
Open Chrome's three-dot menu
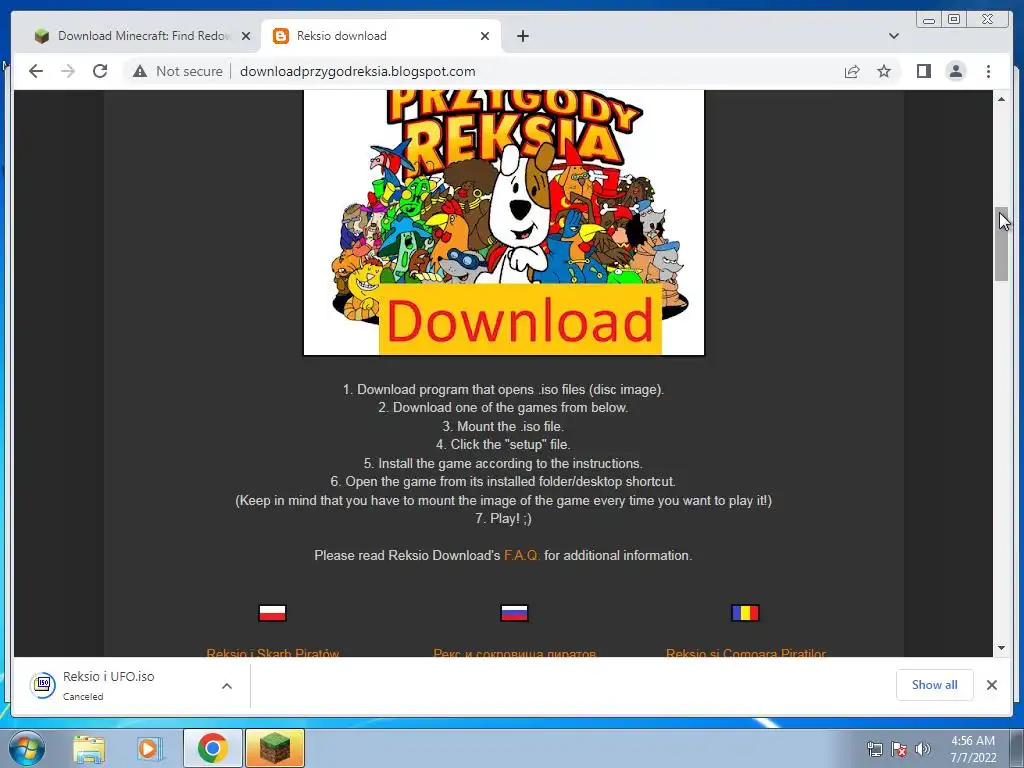tap(988, 71)
